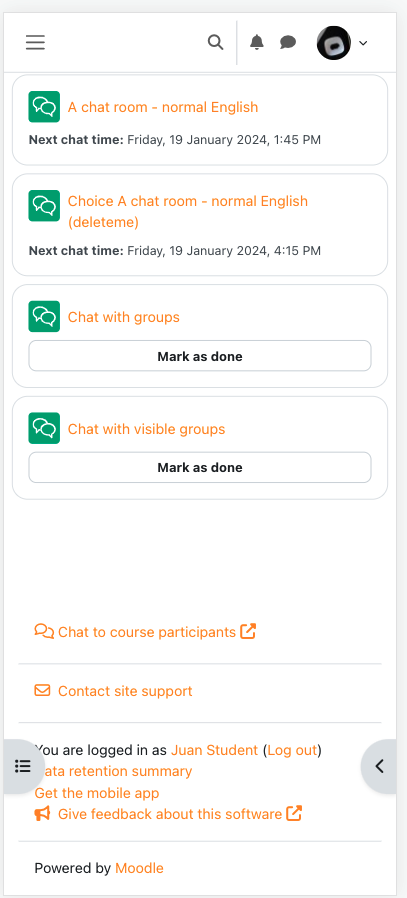This screenshot has height=898, width=407.
Task: Open the course index drawer list icon
Action: [x=23, y=766]
